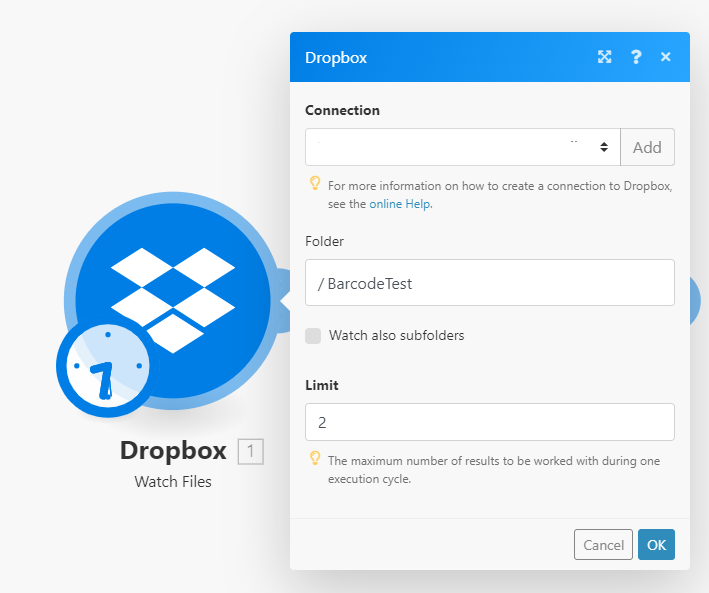The height and width of the screenshot is (593, 709).
Task: Click the Add connection button
Action: tap(647, 147)
